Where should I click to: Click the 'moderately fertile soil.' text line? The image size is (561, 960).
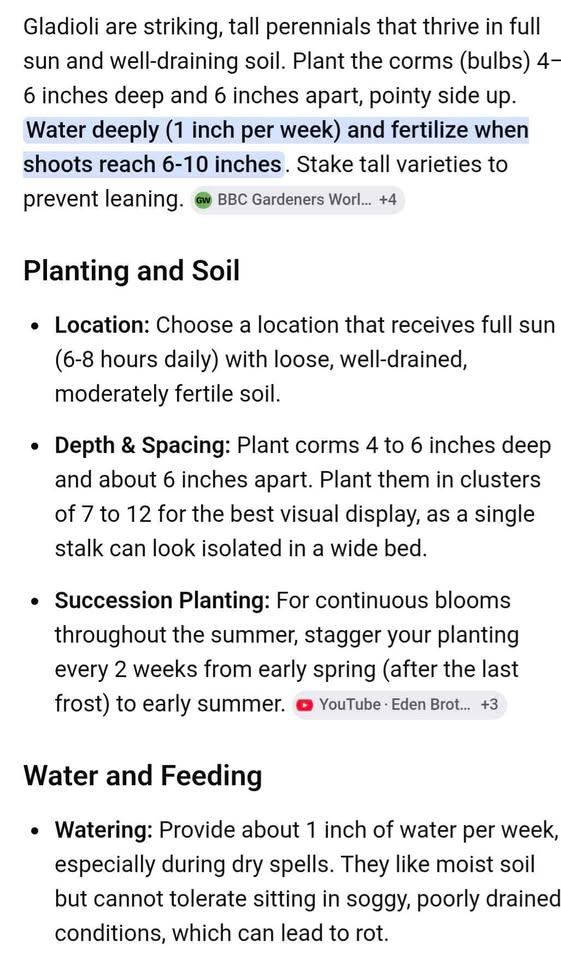(x=168, y=394)
